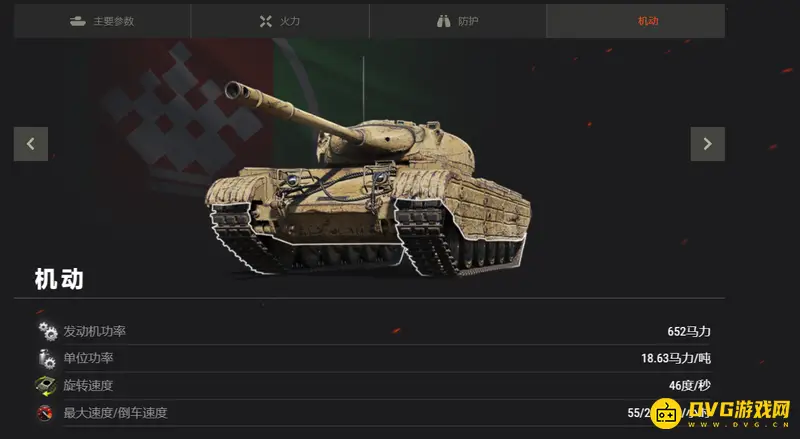The width and height of the screenshot is (800, 439).
Task: Click the green rotation icon beside 旋转速度
Action: click(46, 385)
